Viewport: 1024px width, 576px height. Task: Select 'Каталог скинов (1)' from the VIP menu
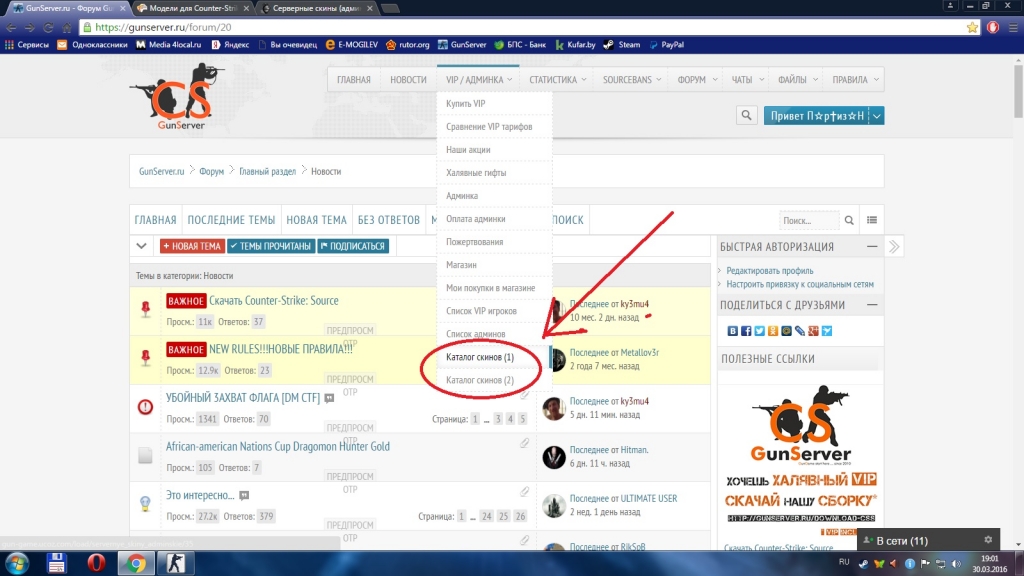(480, 357)
